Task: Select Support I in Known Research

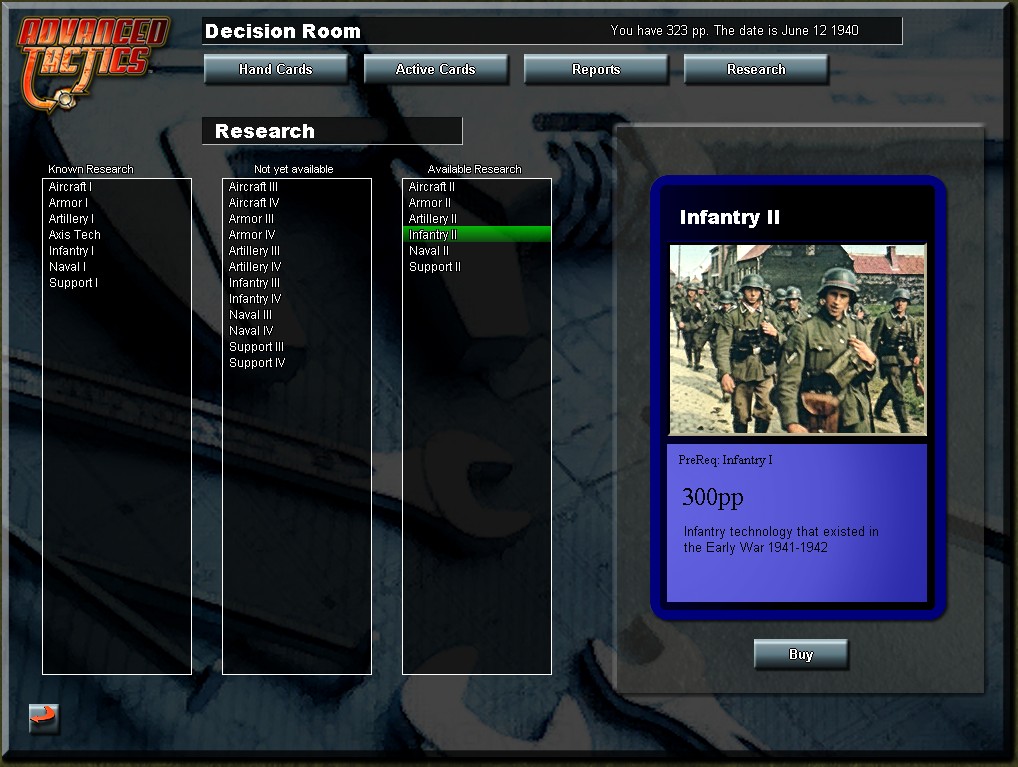Action: tap(117, 283)
